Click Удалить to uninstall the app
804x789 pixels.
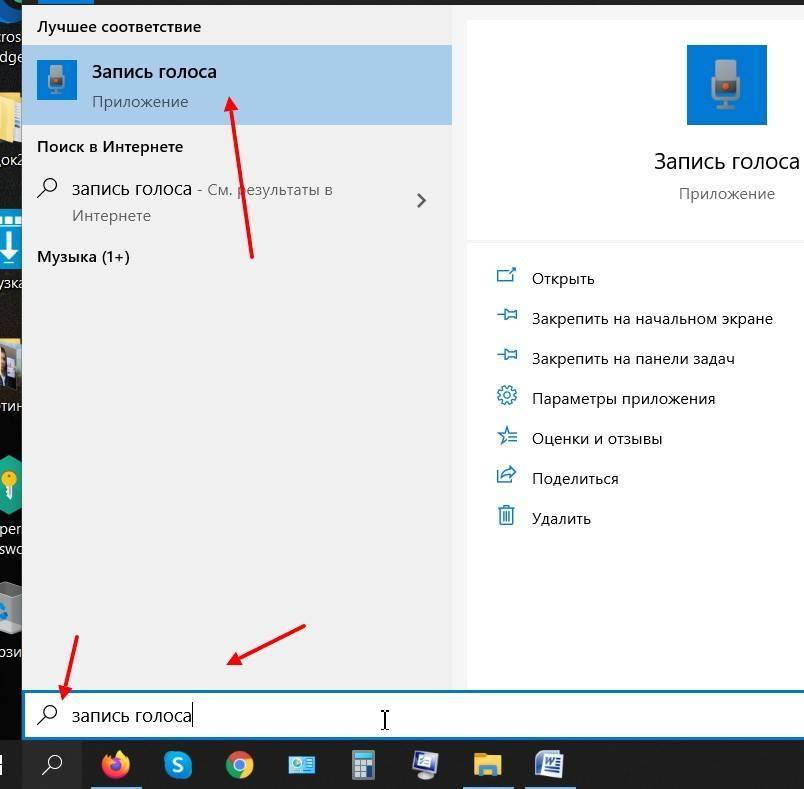point(560,519)
